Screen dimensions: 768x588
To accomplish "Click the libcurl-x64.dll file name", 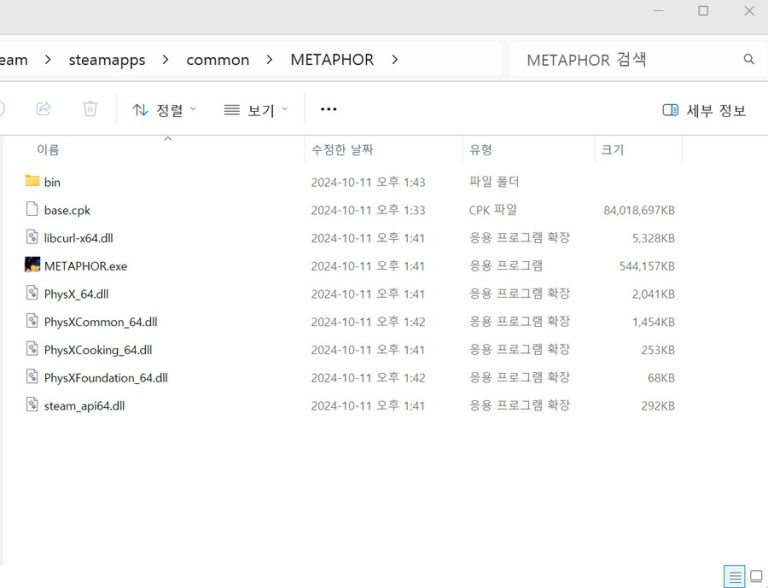I will tap(78, 238).
